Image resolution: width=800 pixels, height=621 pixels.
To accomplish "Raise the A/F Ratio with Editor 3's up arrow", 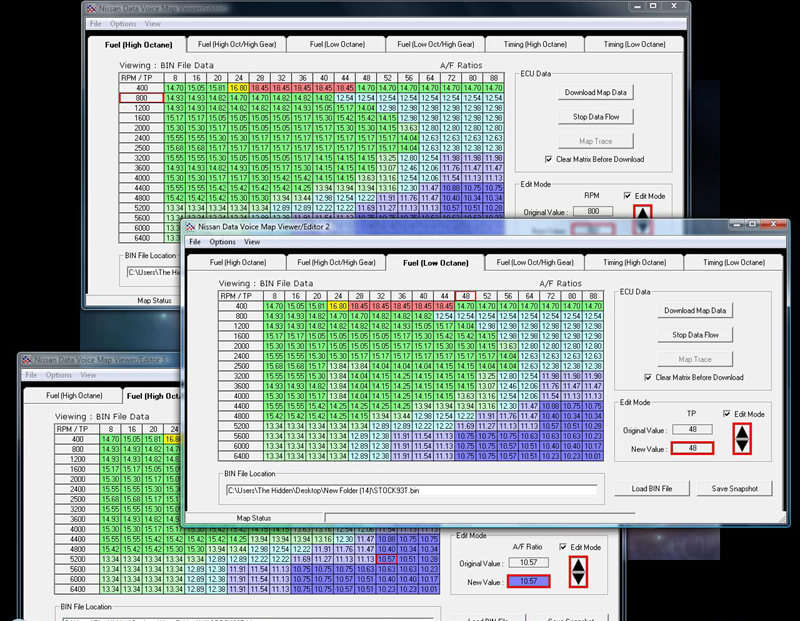I will pos(578,565).
